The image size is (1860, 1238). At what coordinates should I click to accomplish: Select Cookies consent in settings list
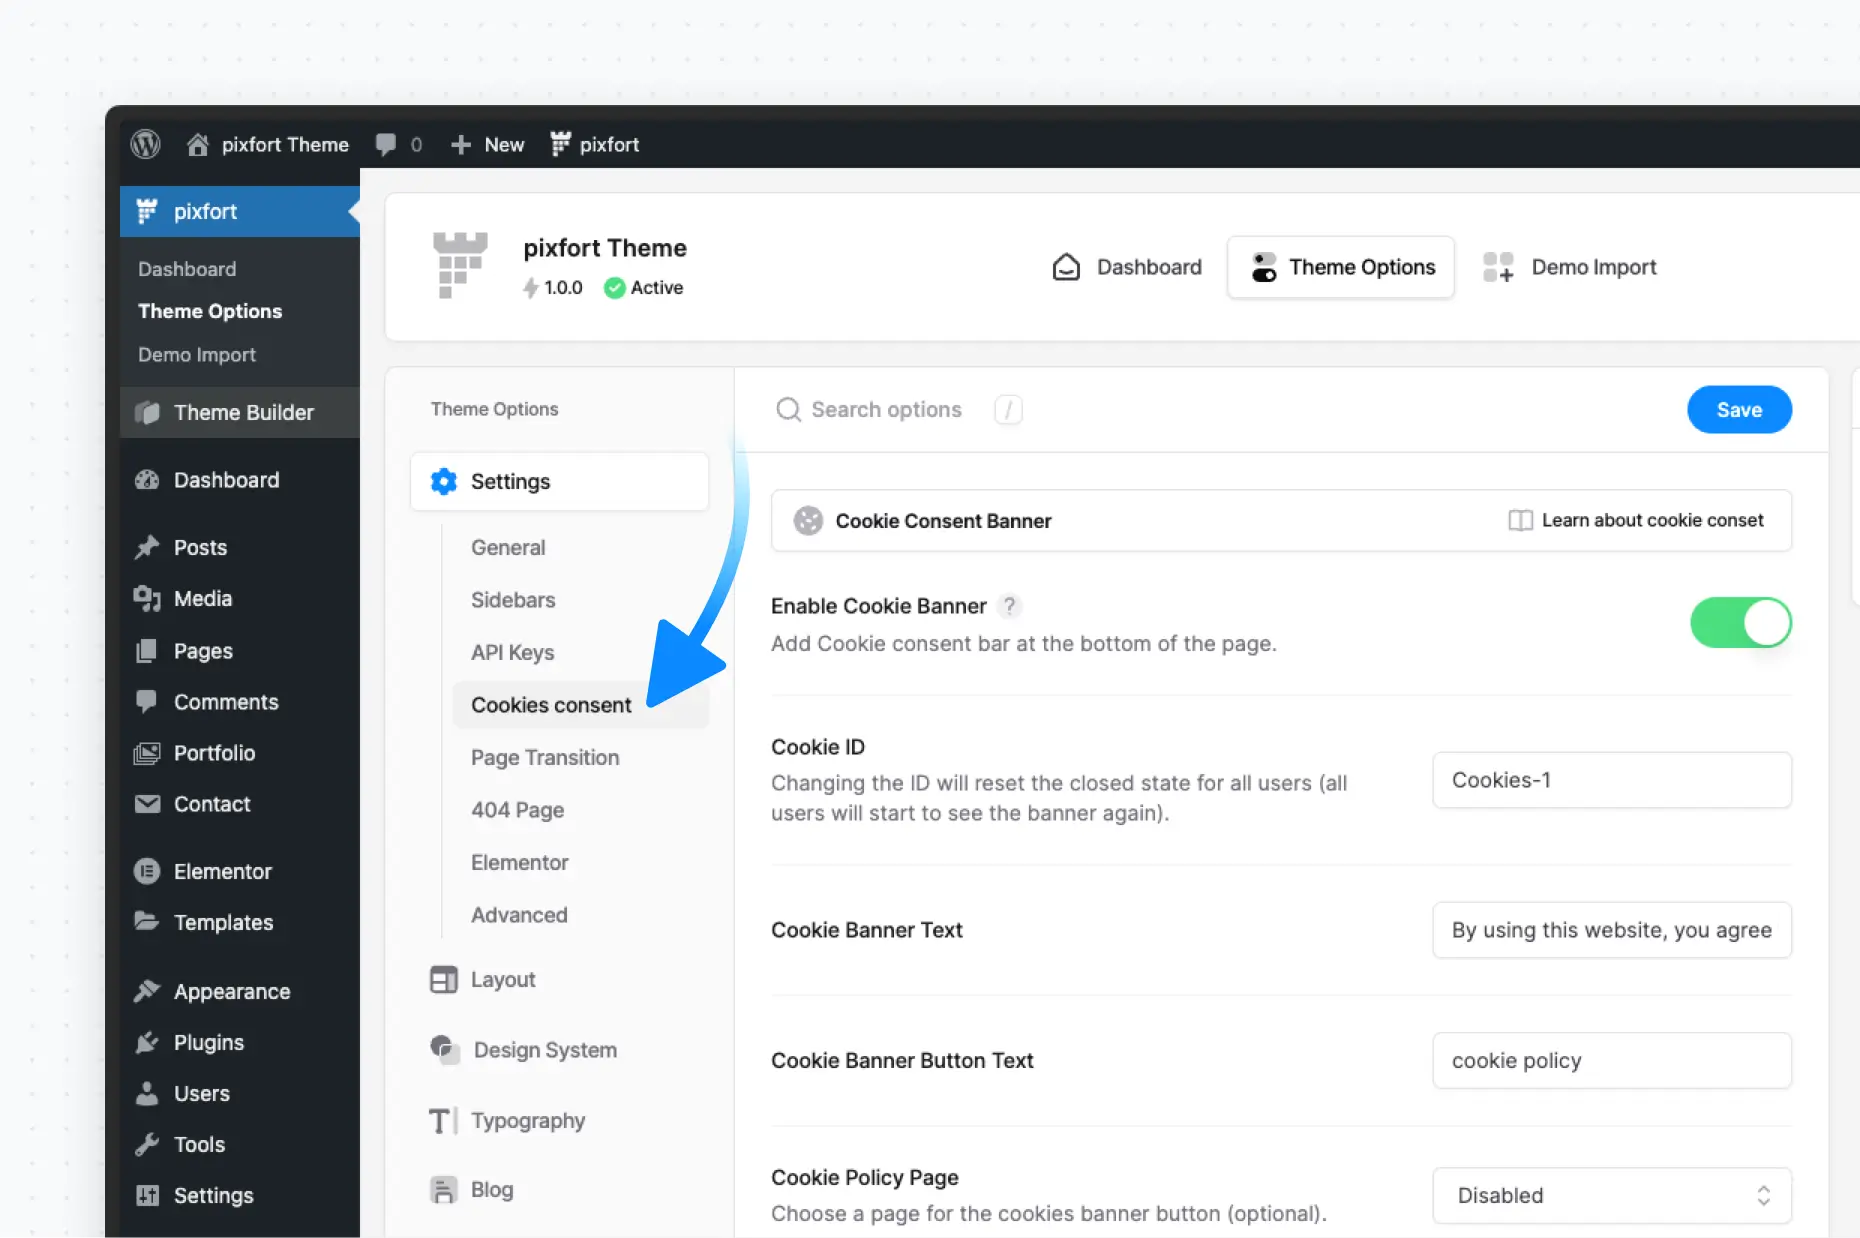click(x=580, y=705)
